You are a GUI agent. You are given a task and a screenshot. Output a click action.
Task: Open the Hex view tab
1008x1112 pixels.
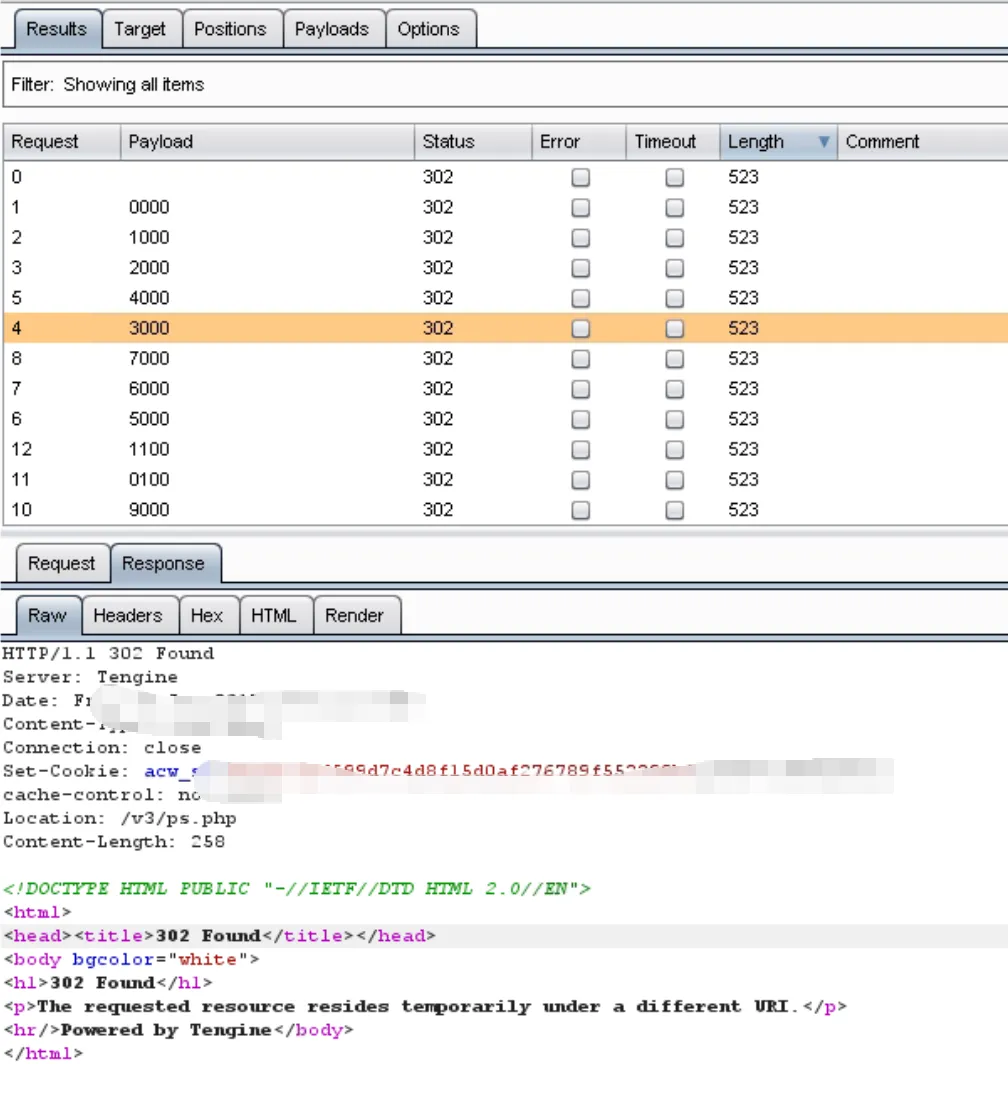[207, 616]
